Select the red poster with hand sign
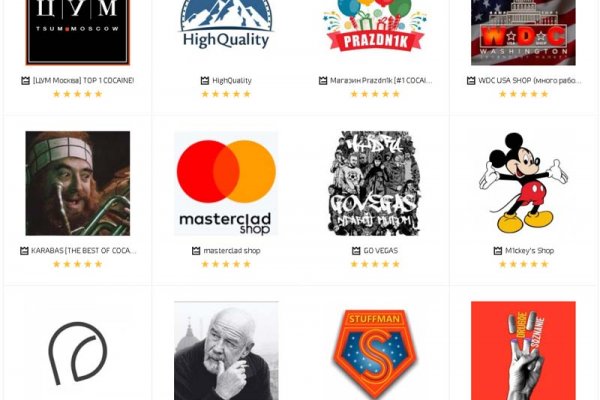Viewport: 600px width, 400px height. click(x=523, y=350)
